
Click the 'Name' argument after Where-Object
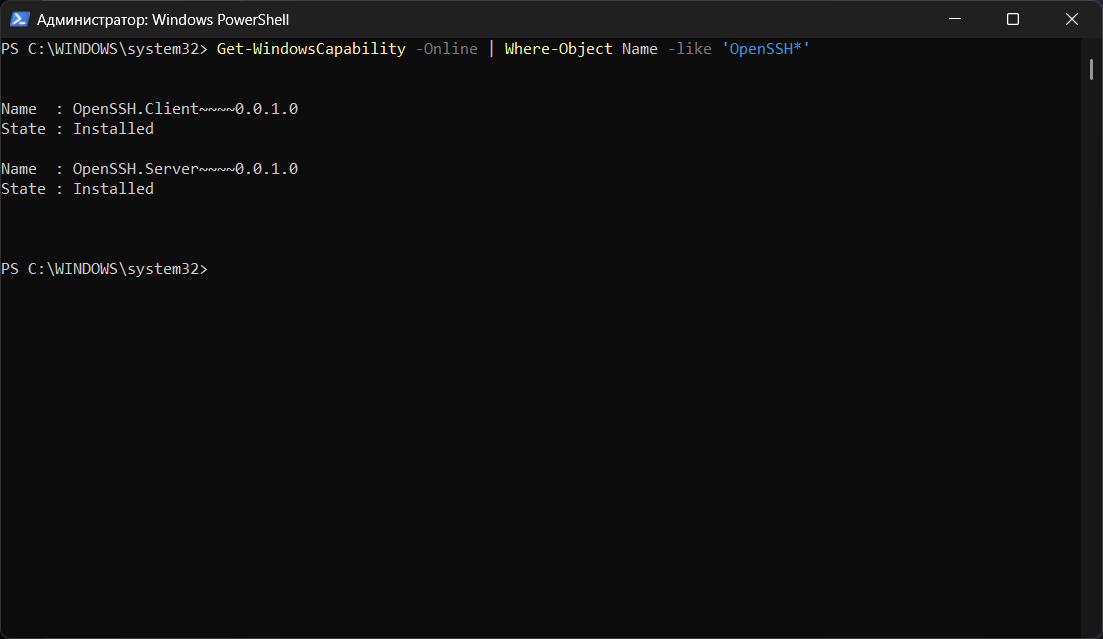coord(639,49)
